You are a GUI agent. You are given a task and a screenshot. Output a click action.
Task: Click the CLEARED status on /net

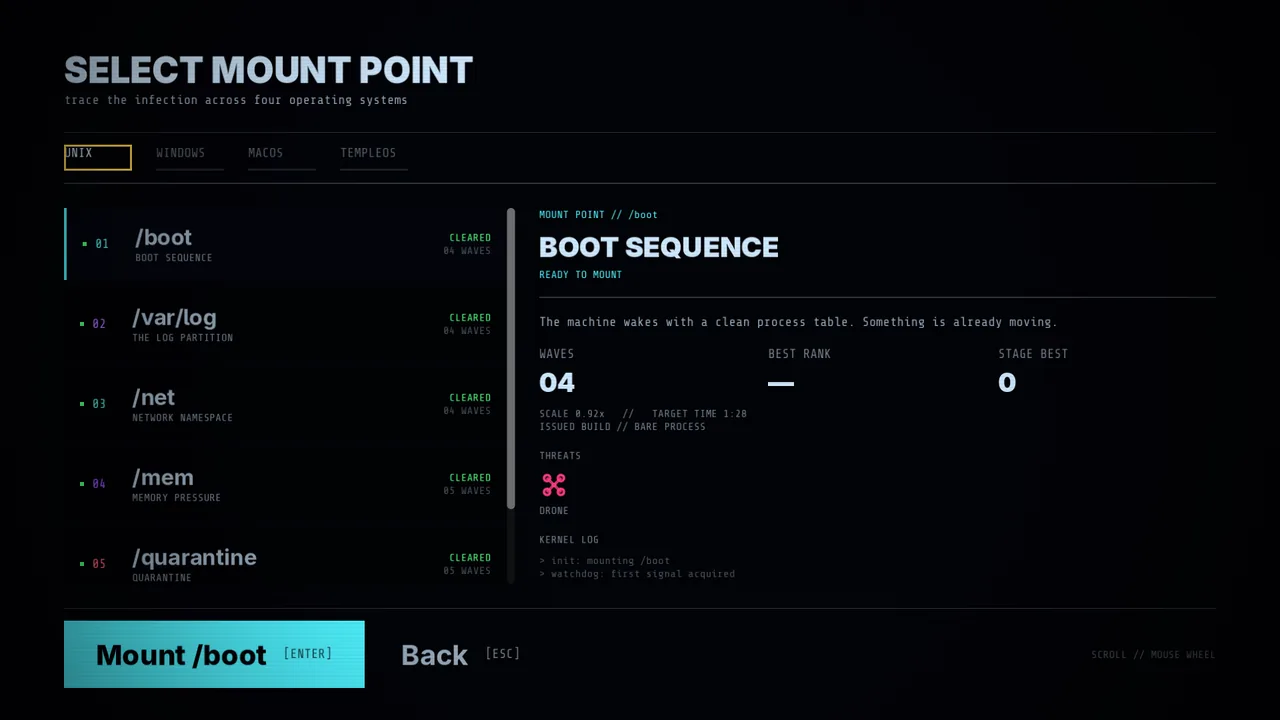point(470,398)
